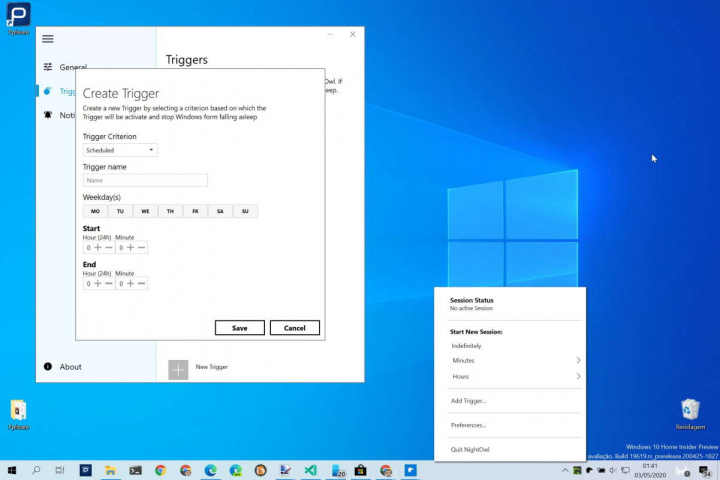Image resolution: width=720 pixels, height=480 pixels.
Task: Click the General settings sliders icon
Action: (48, 67)
